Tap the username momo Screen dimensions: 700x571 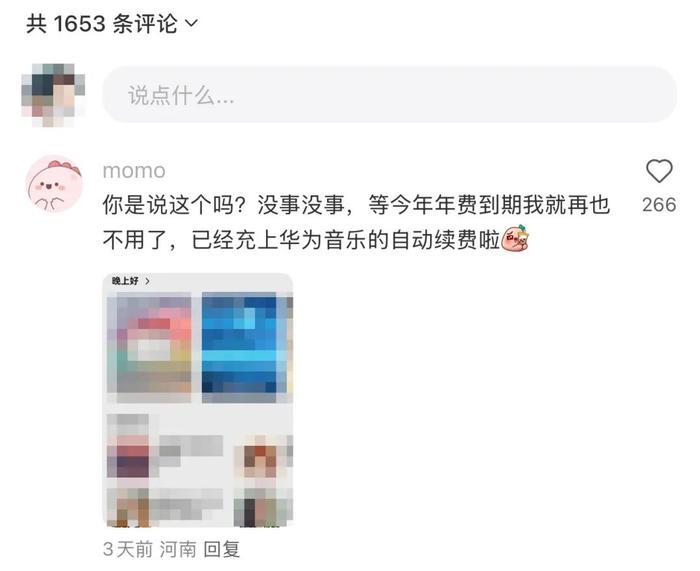point(134,171)
